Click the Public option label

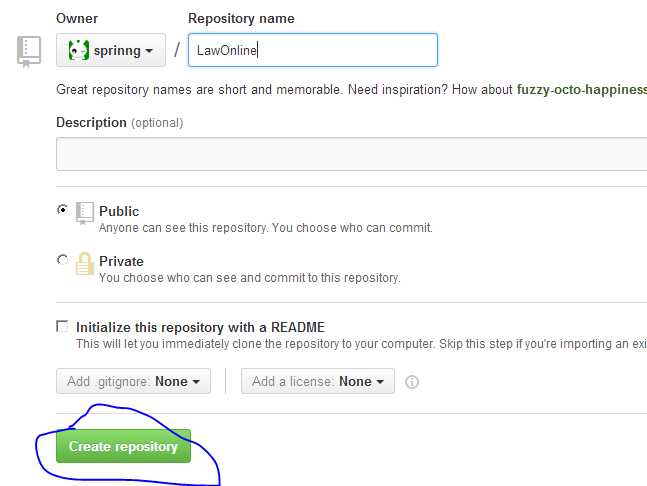(x=119, y=211)
